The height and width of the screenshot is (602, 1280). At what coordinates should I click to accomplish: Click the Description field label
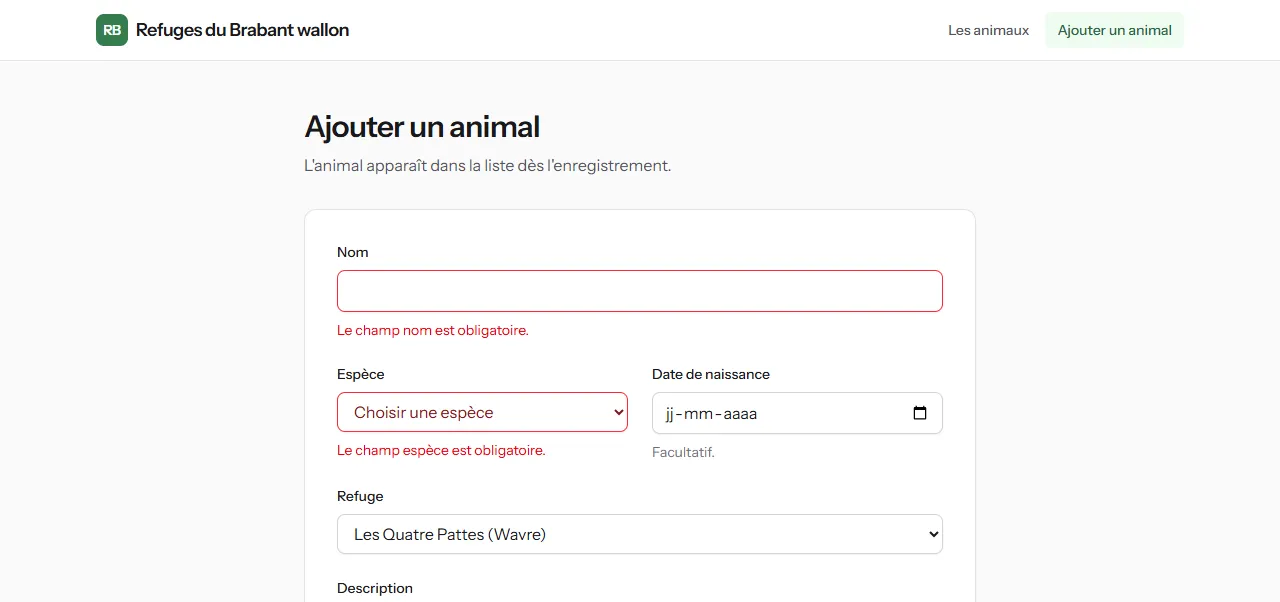pyautogui.click(x=375, y=588)
